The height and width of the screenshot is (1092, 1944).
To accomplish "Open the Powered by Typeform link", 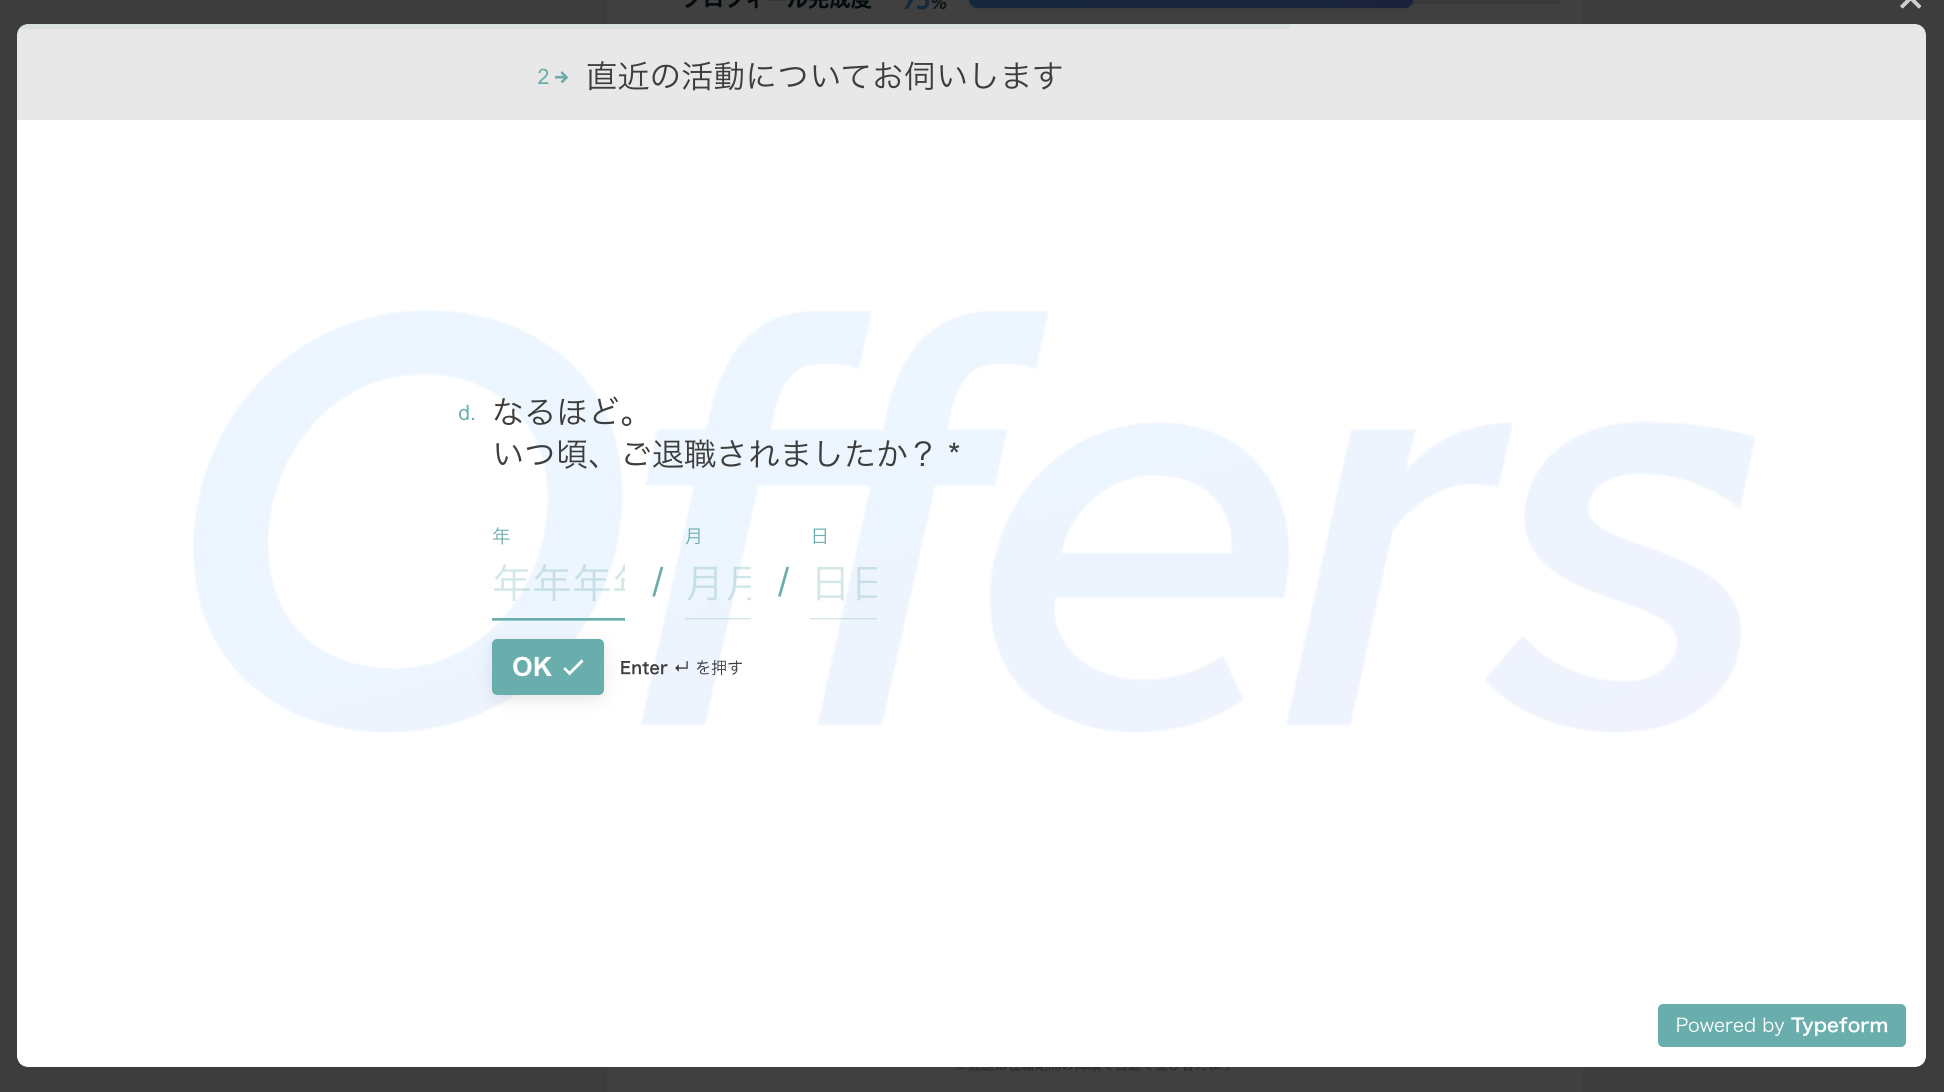I will click(1781, 1025).
